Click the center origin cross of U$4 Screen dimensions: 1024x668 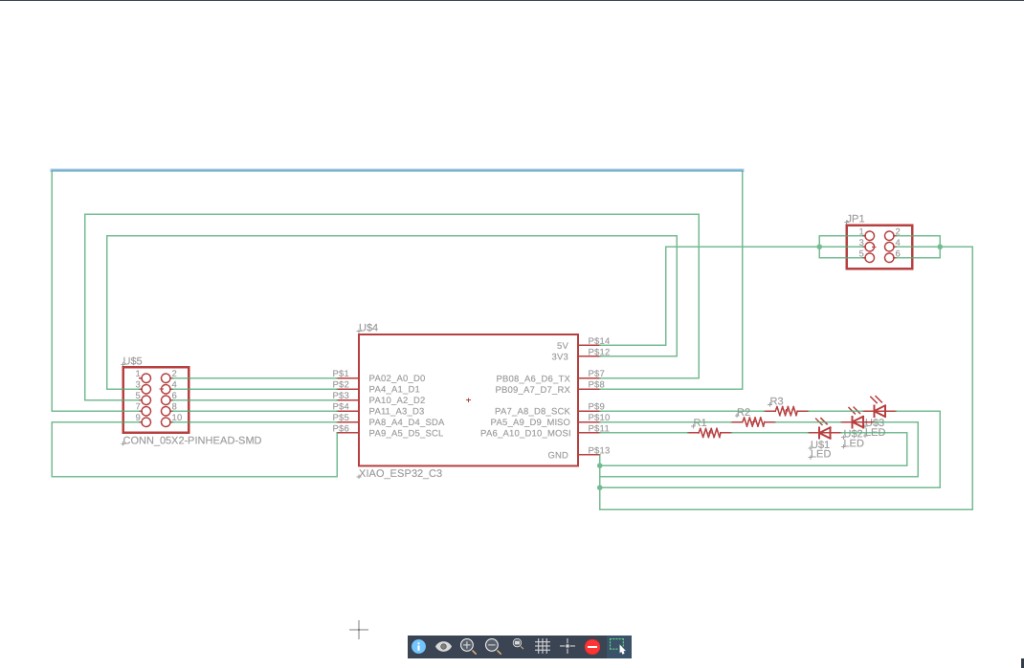pyautogui.click(x=468, y=400)
